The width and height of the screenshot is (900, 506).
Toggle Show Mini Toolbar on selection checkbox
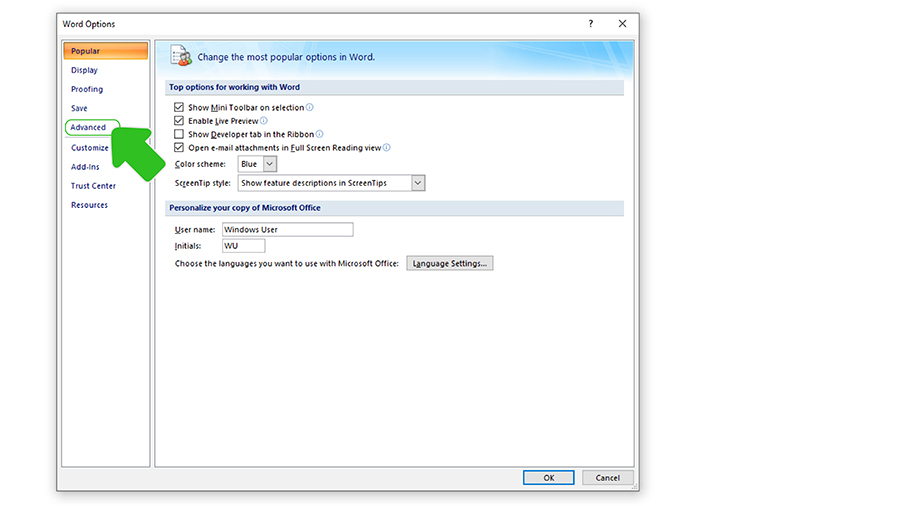179,107
